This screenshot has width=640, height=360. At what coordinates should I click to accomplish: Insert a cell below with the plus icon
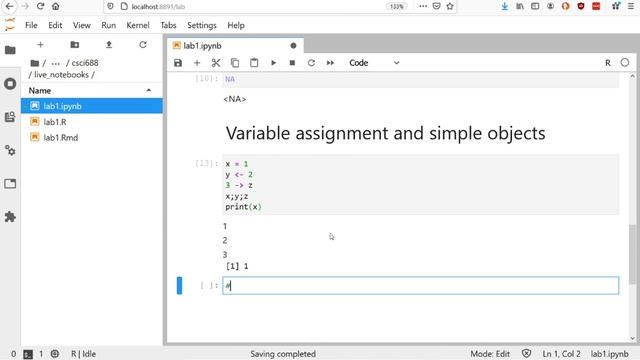[x=197, y=63]
